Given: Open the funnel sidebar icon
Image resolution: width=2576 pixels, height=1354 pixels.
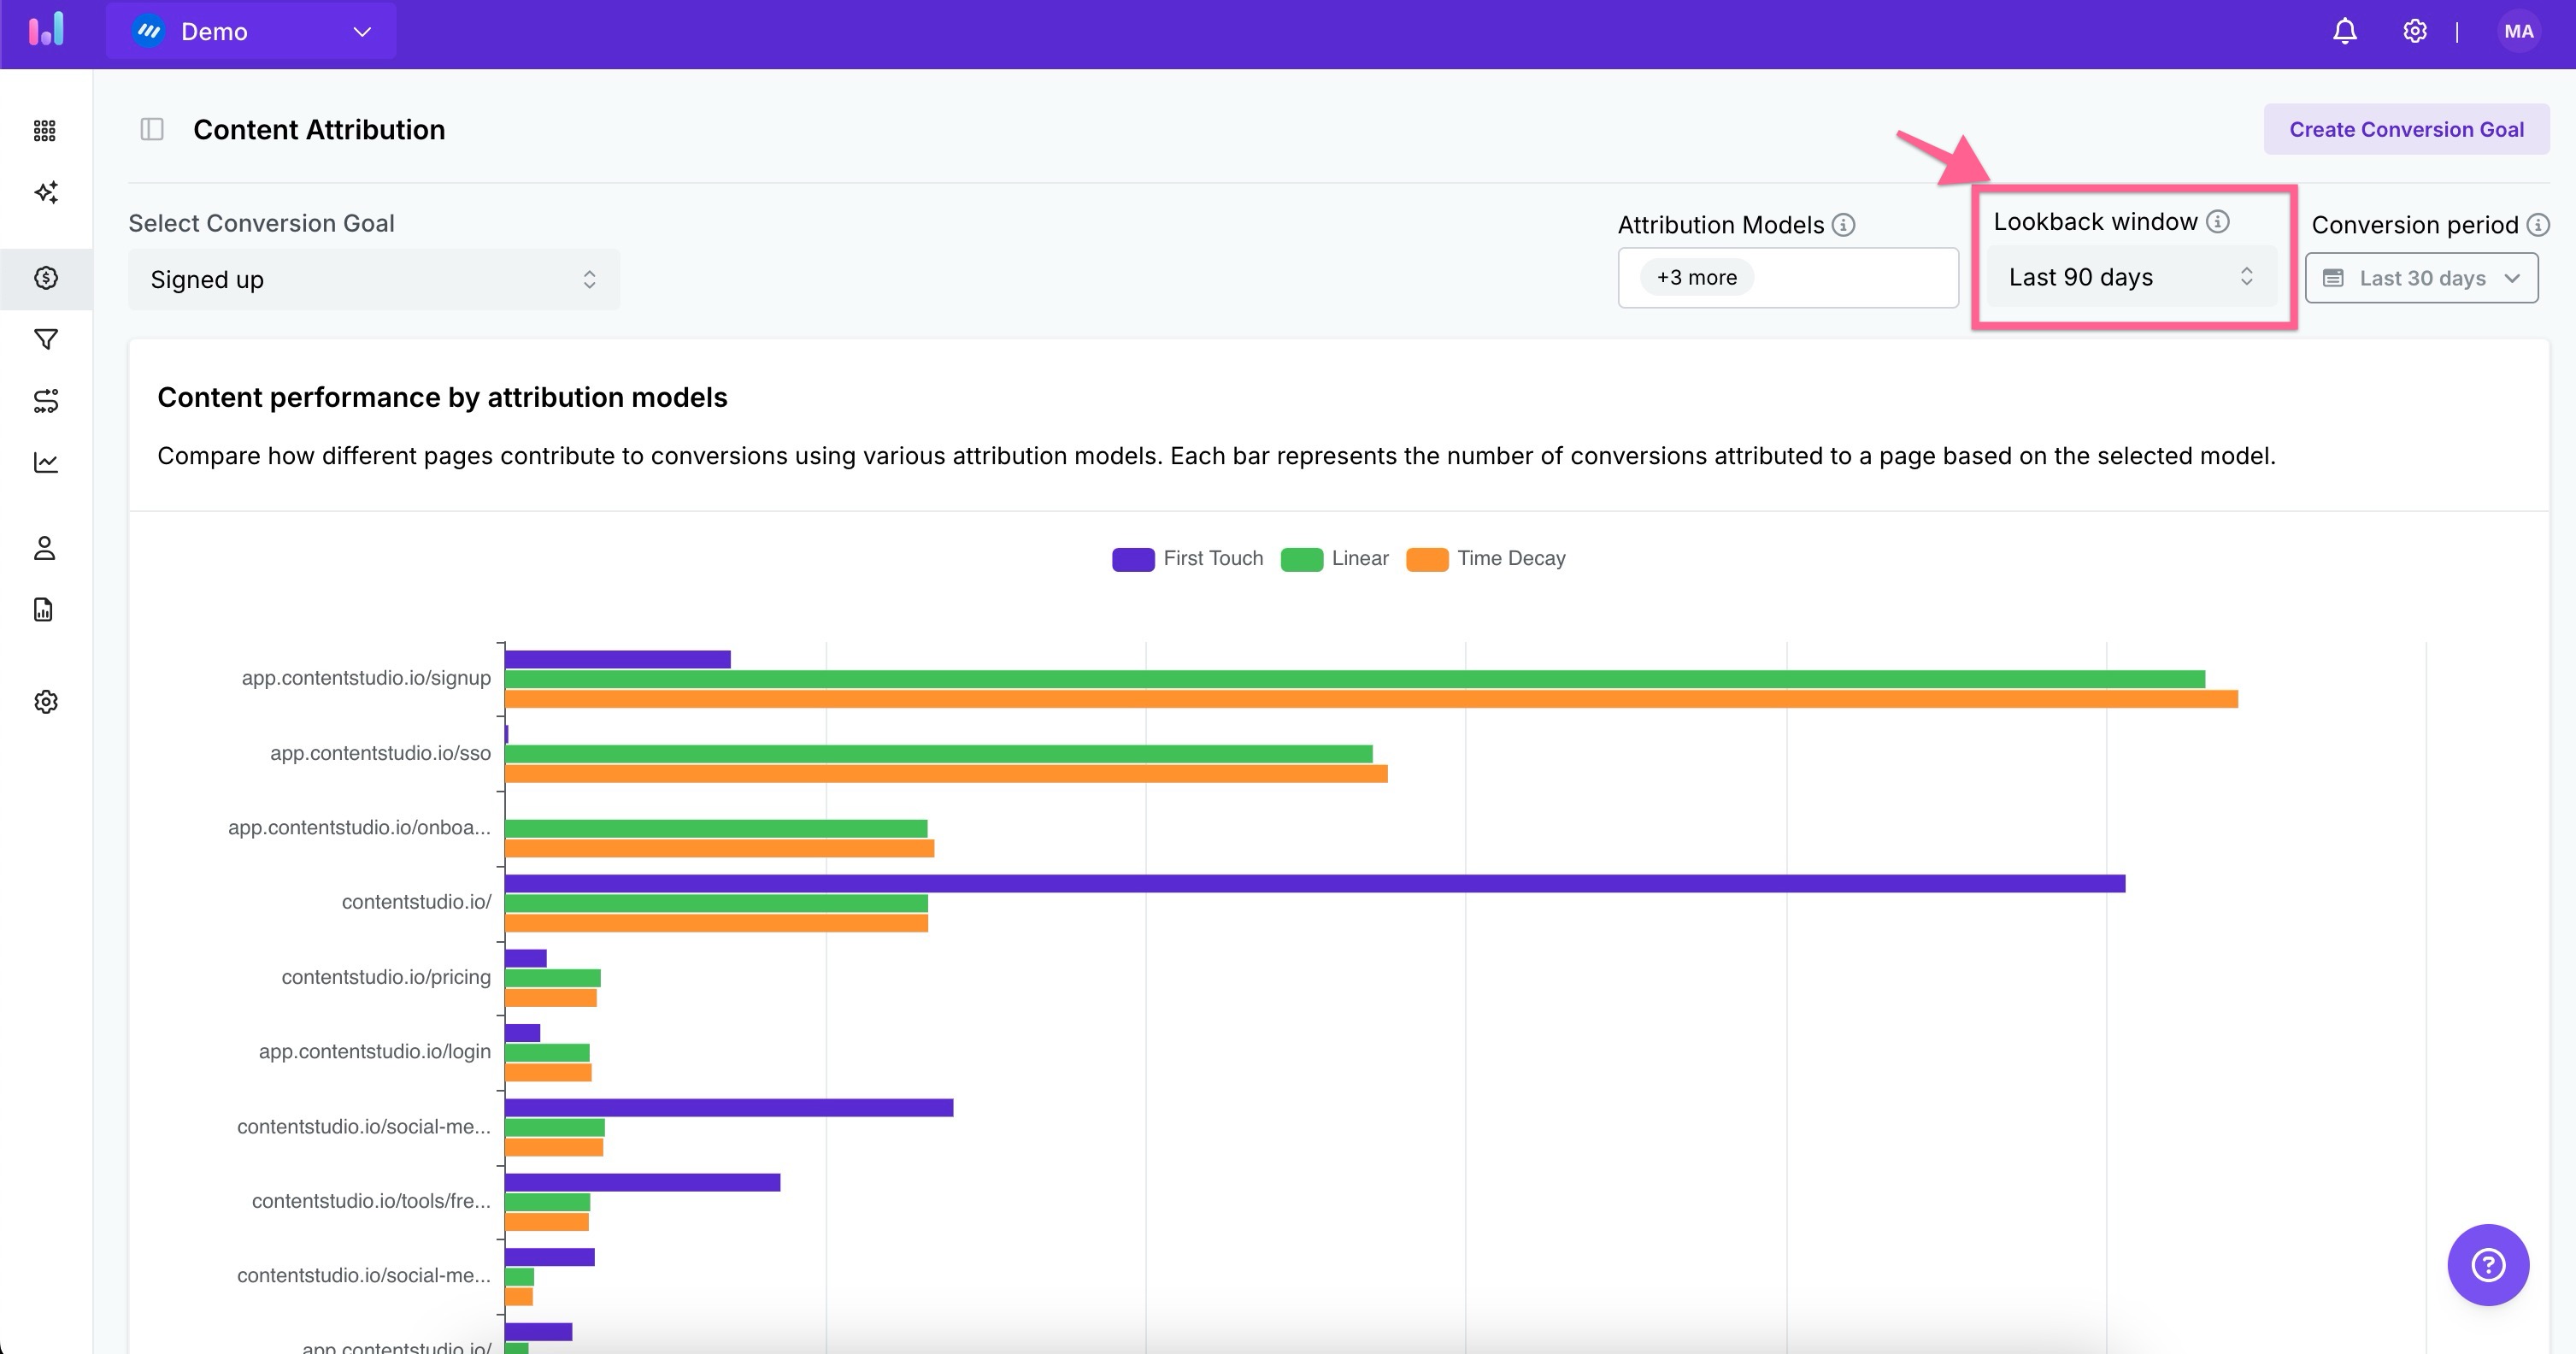Looking at the screenshot, I should (x=46, y=340).
